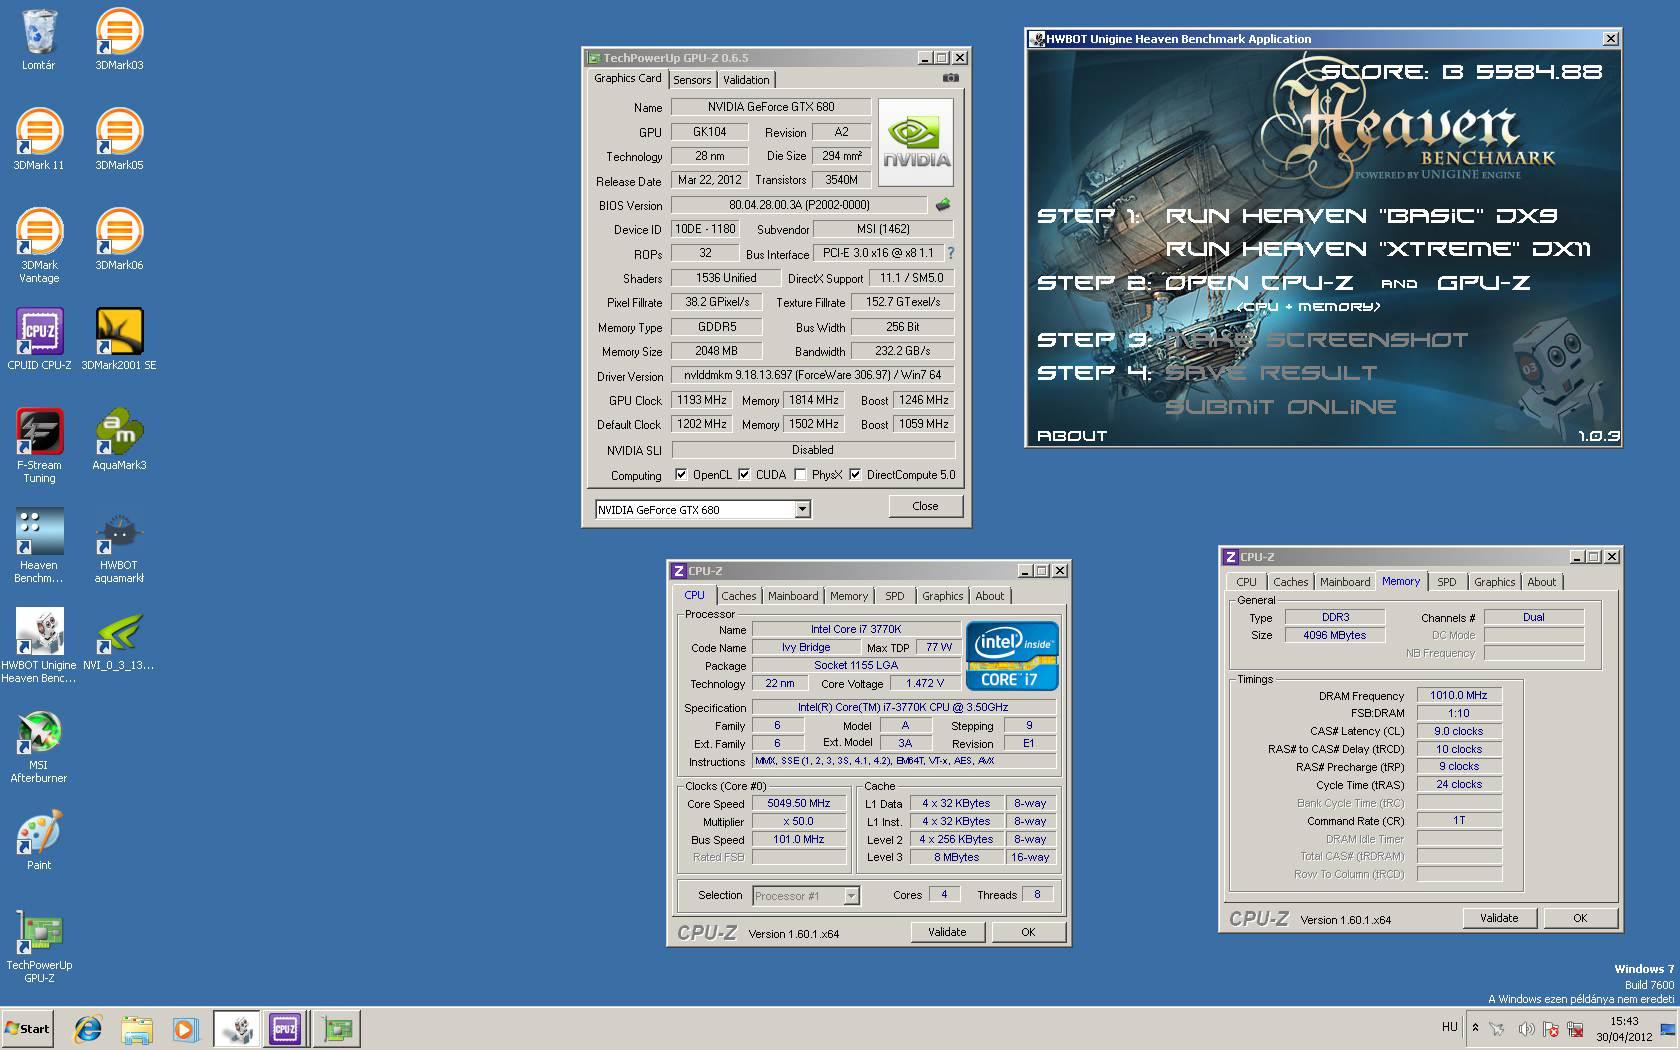The width and height of the screenshot is (1680, 1050).
Task: Open Paint desktop shortcut
Action: (39, 840)
